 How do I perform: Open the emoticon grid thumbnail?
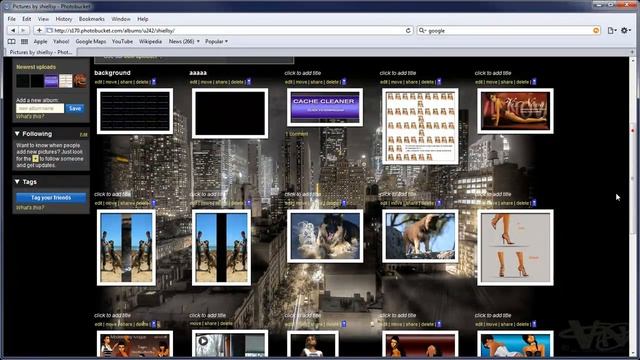(420, 127)
